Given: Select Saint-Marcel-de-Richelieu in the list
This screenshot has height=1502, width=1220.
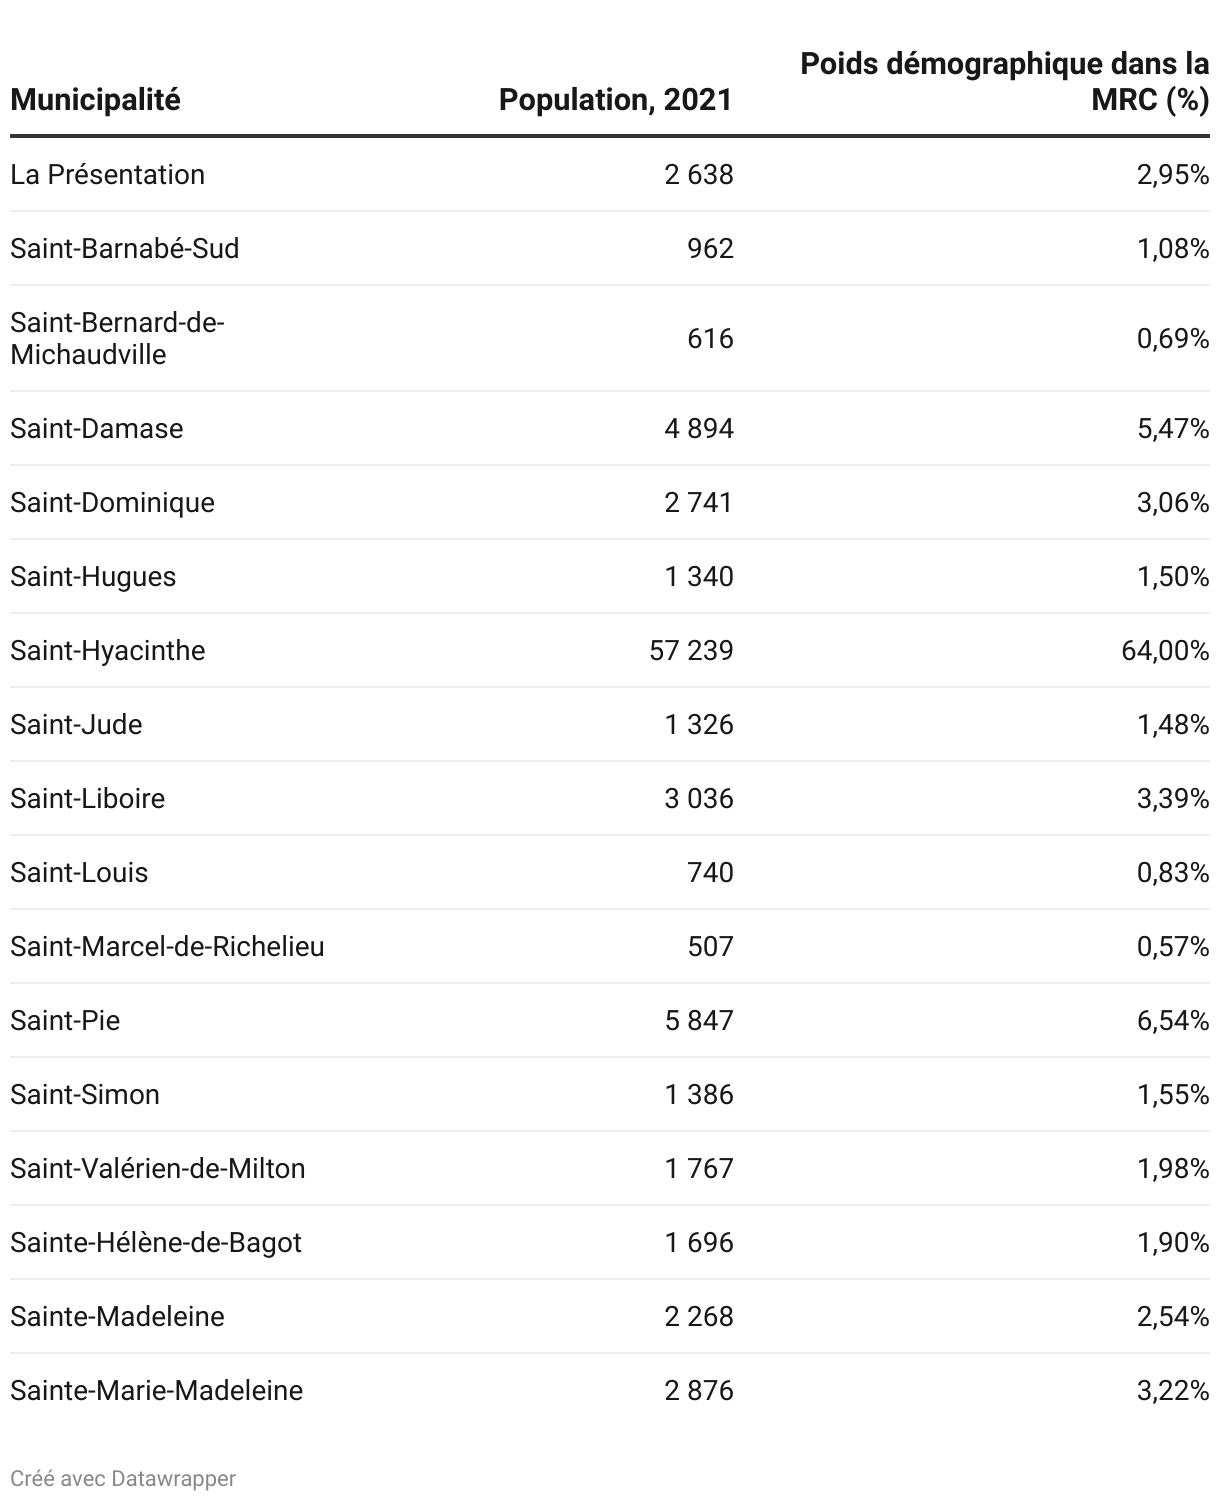Looking at the screenshot, I should click(168, 947).
